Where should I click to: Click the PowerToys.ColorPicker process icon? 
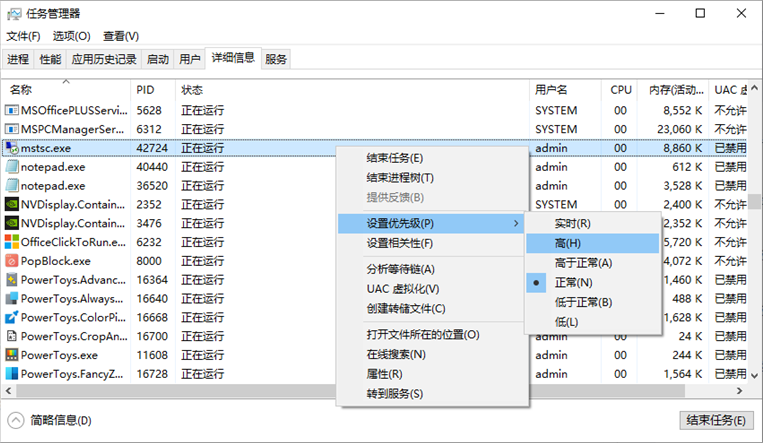pyautogui.click(x=12, y=317)
